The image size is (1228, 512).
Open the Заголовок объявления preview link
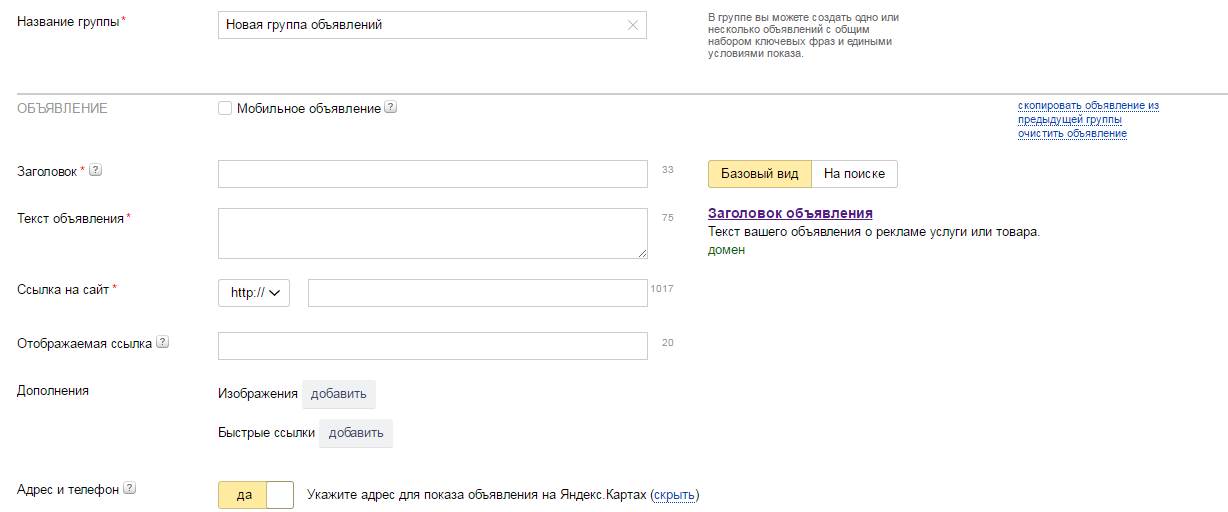coord(790,213)
